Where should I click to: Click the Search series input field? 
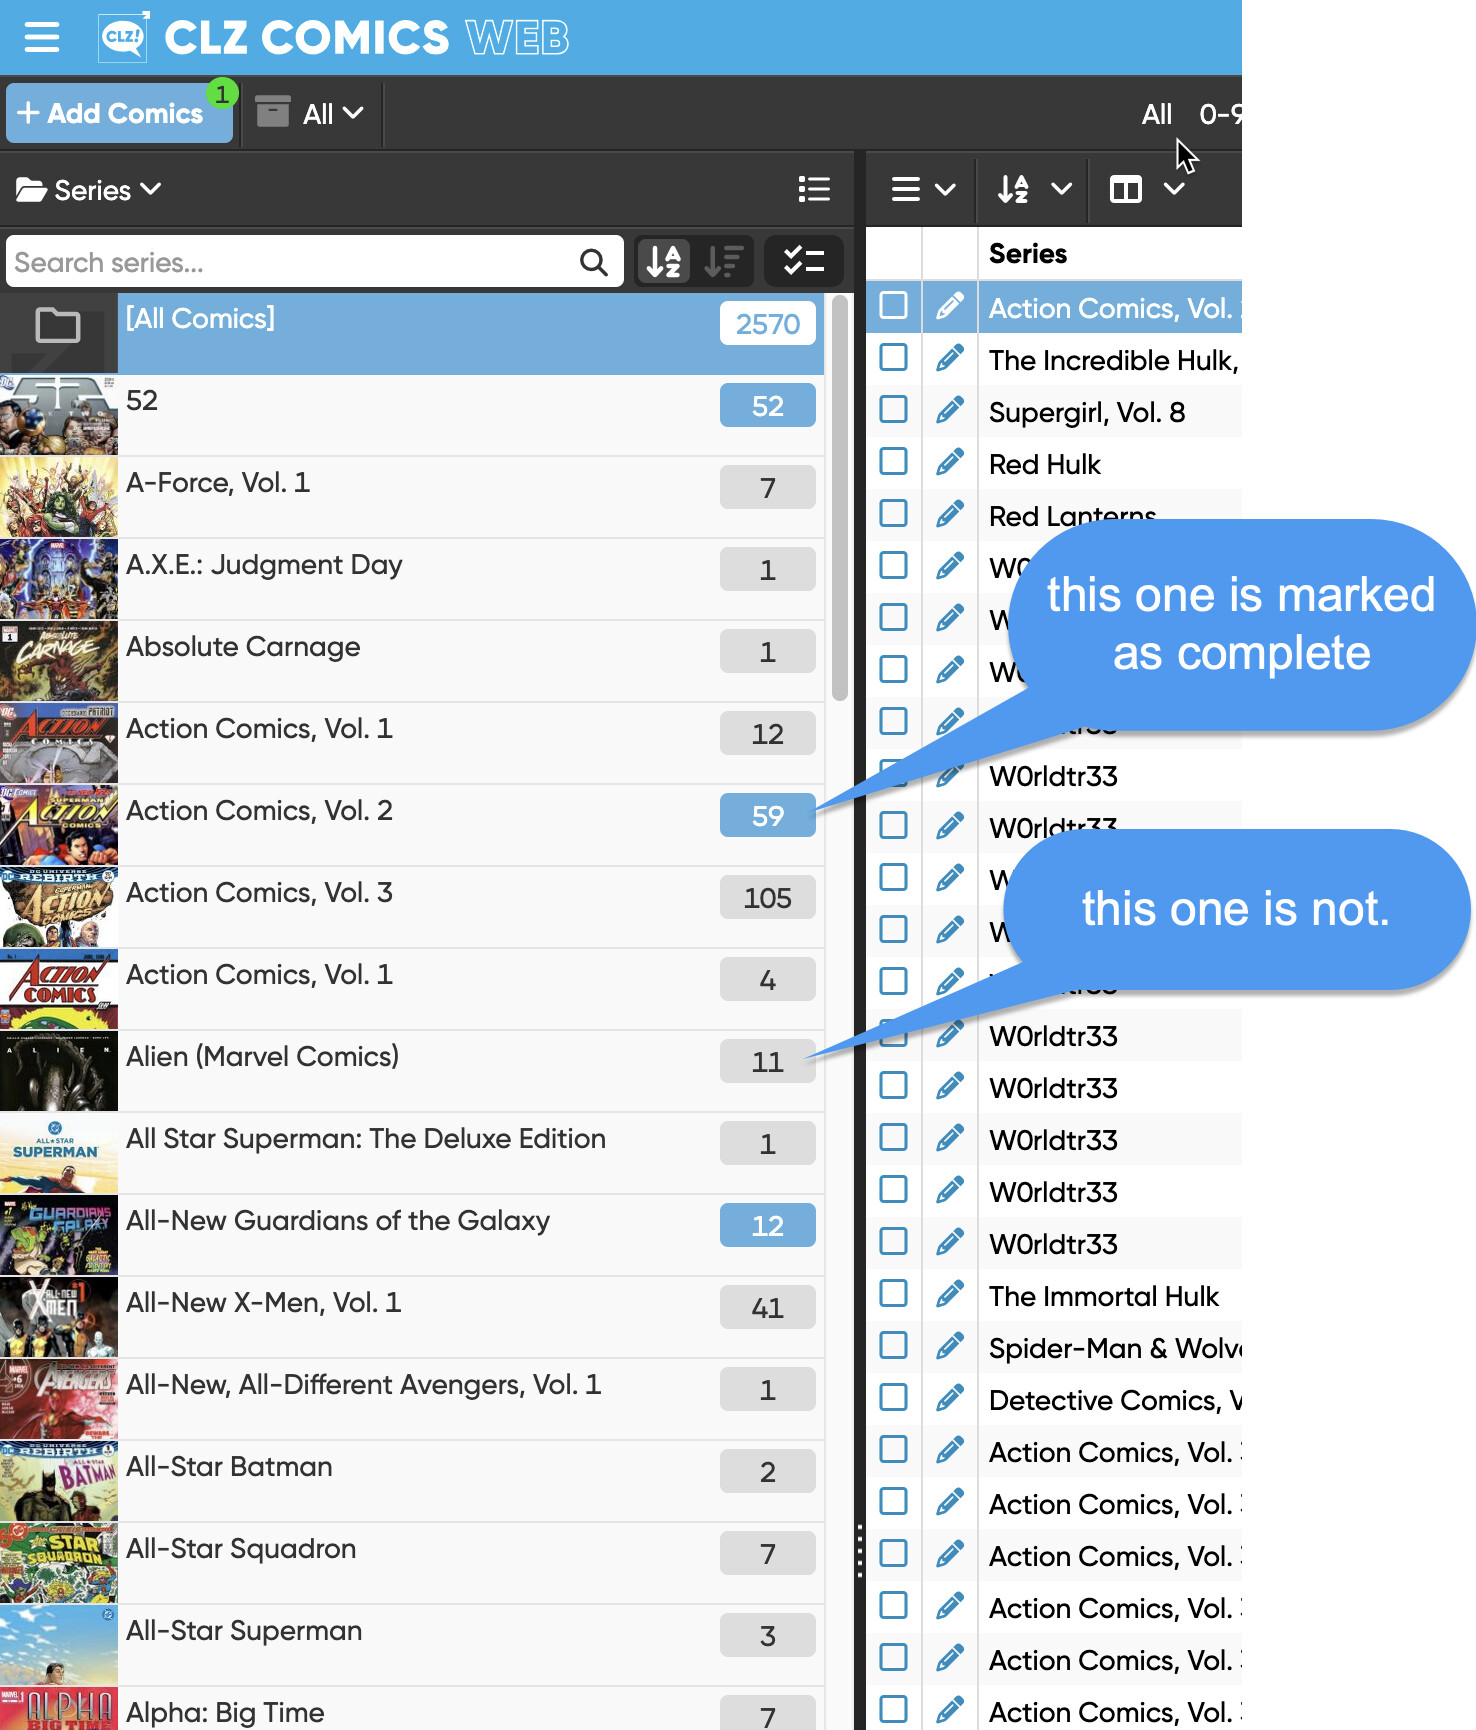click(x=290, y=263)
